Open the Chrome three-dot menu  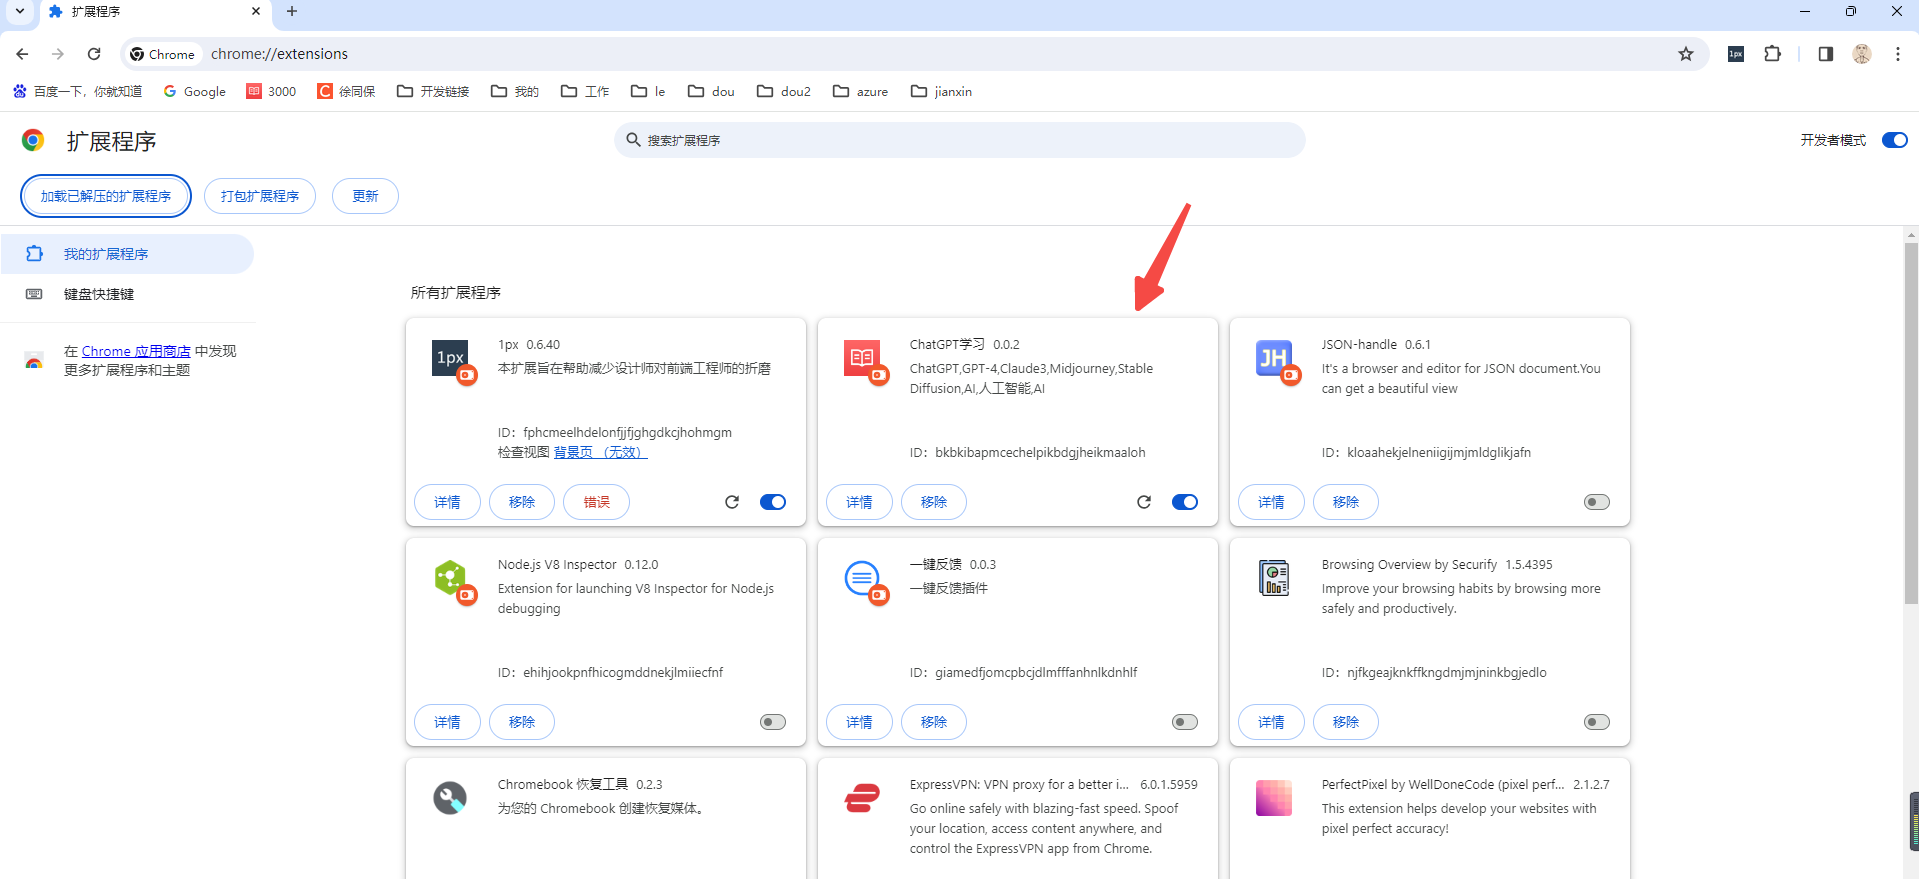tap(1898, 54)
